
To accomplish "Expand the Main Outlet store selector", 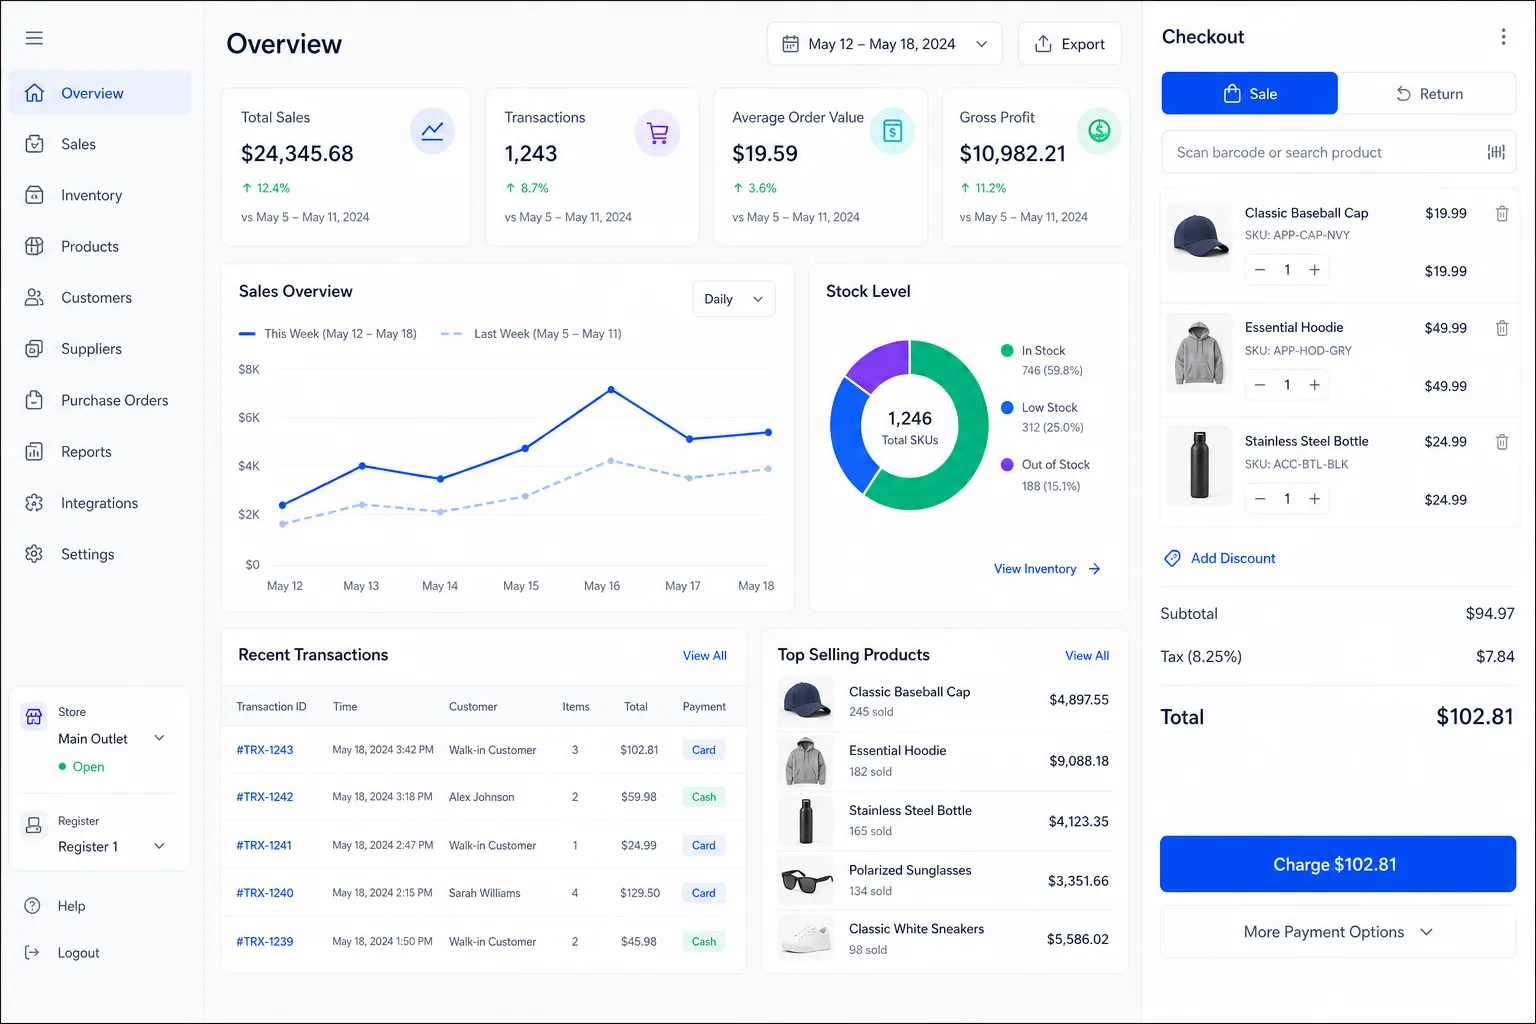I will (159, 738).
